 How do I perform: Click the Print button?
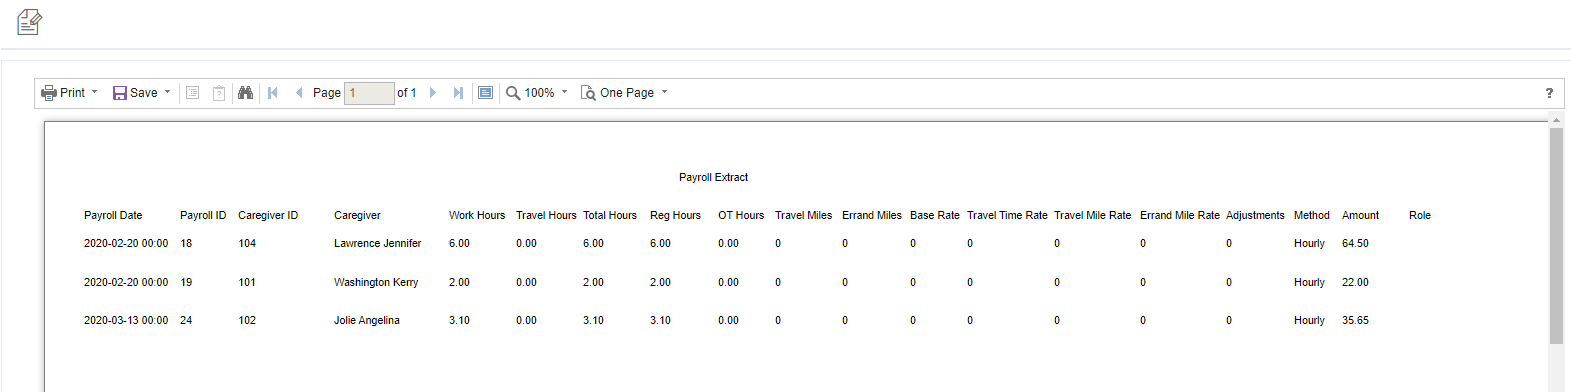(x=63, y=93)
